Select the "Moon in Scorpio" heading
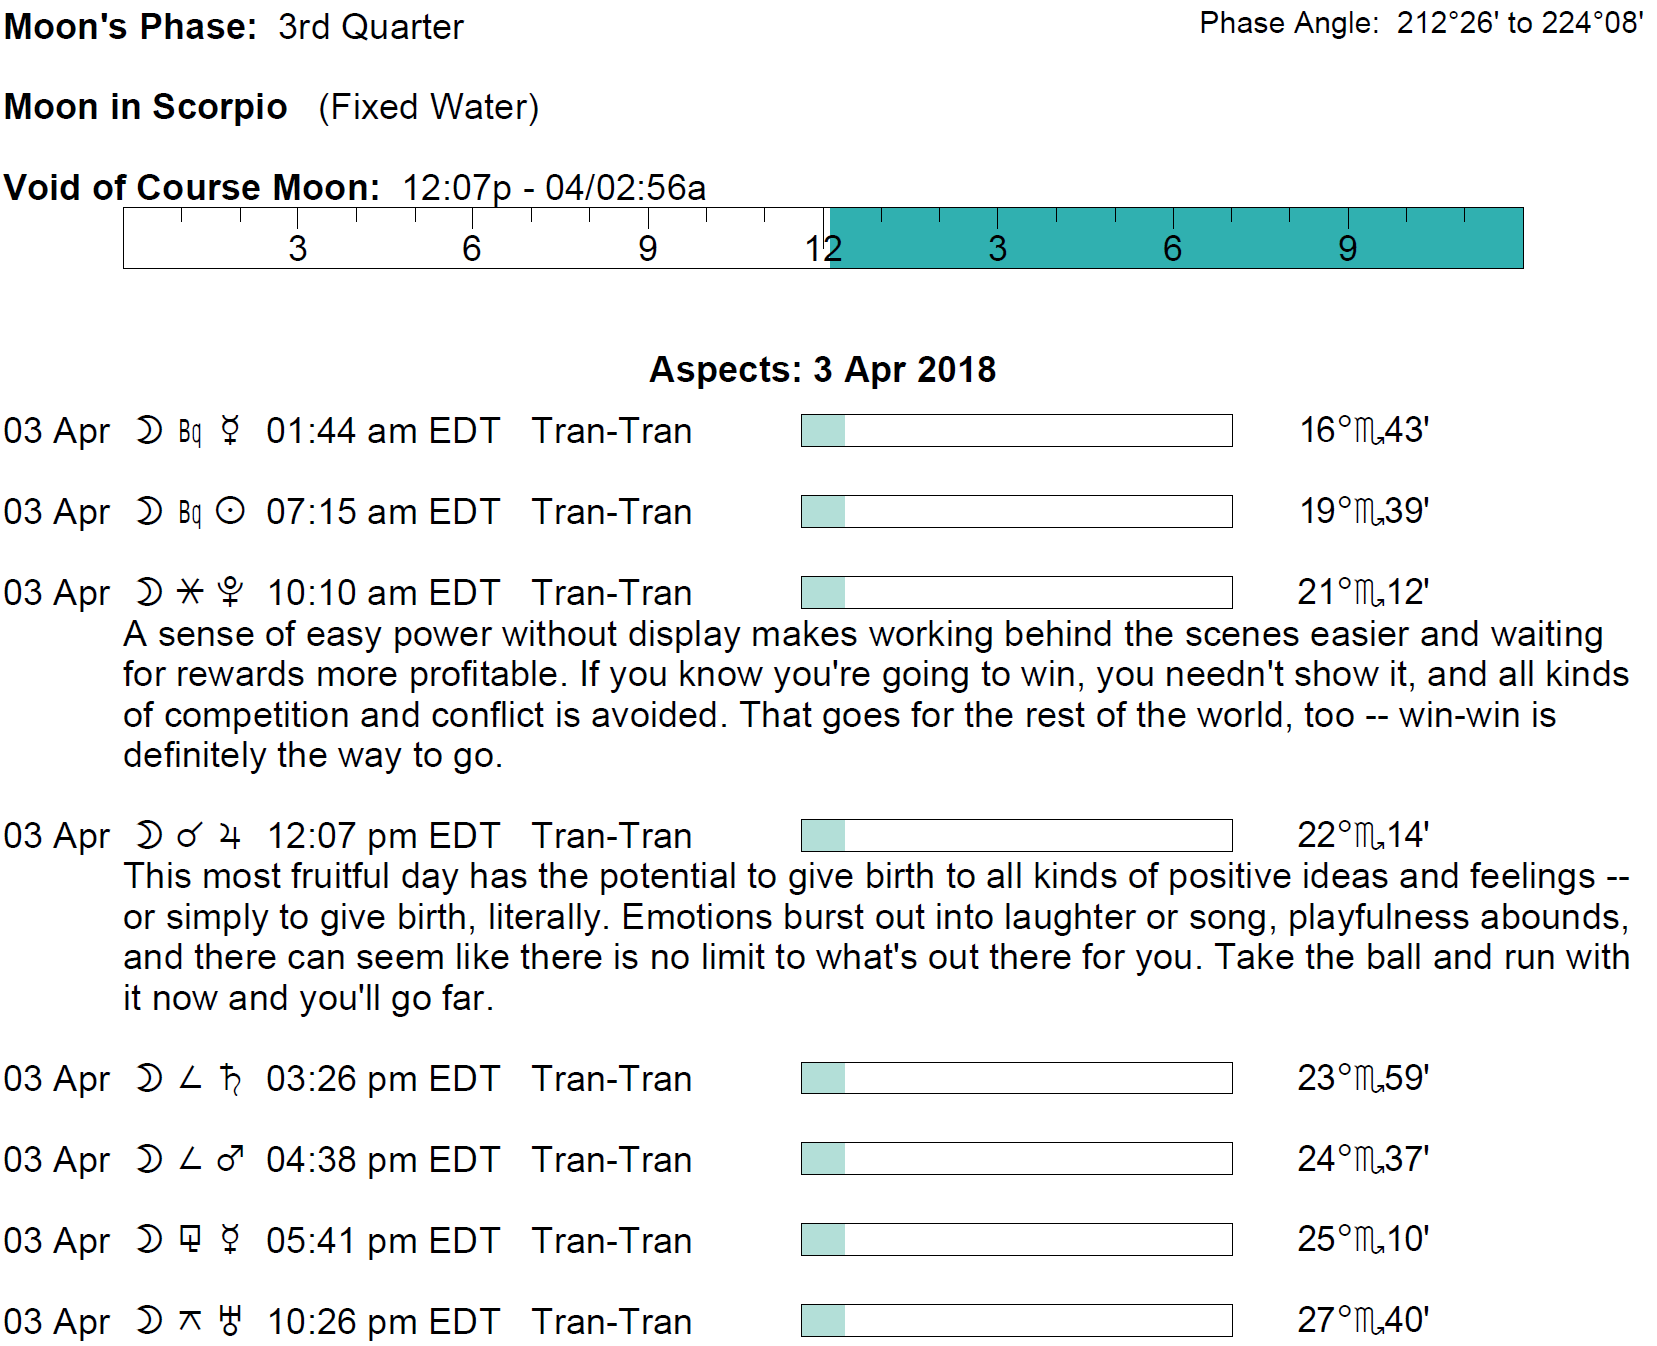This screenshot has height=1346, width=1657. pos(146,107)
